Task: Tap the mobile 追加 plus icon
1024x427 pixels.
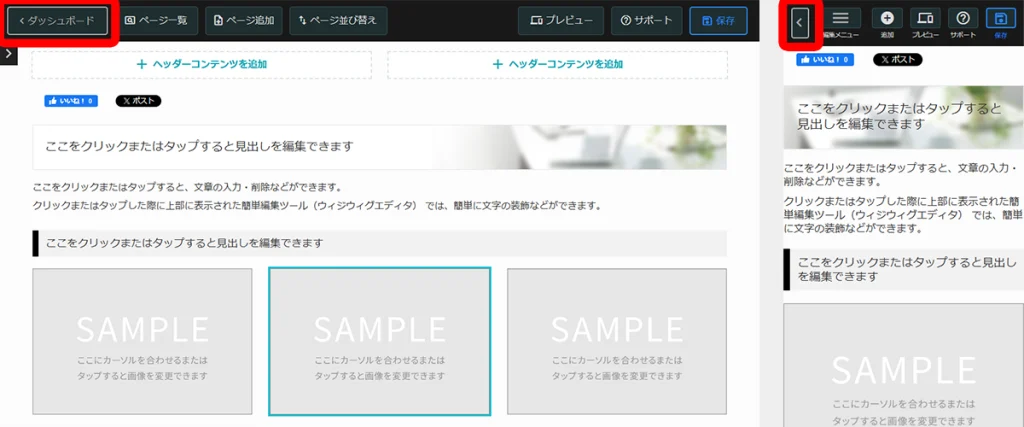Action: (886, 19)
